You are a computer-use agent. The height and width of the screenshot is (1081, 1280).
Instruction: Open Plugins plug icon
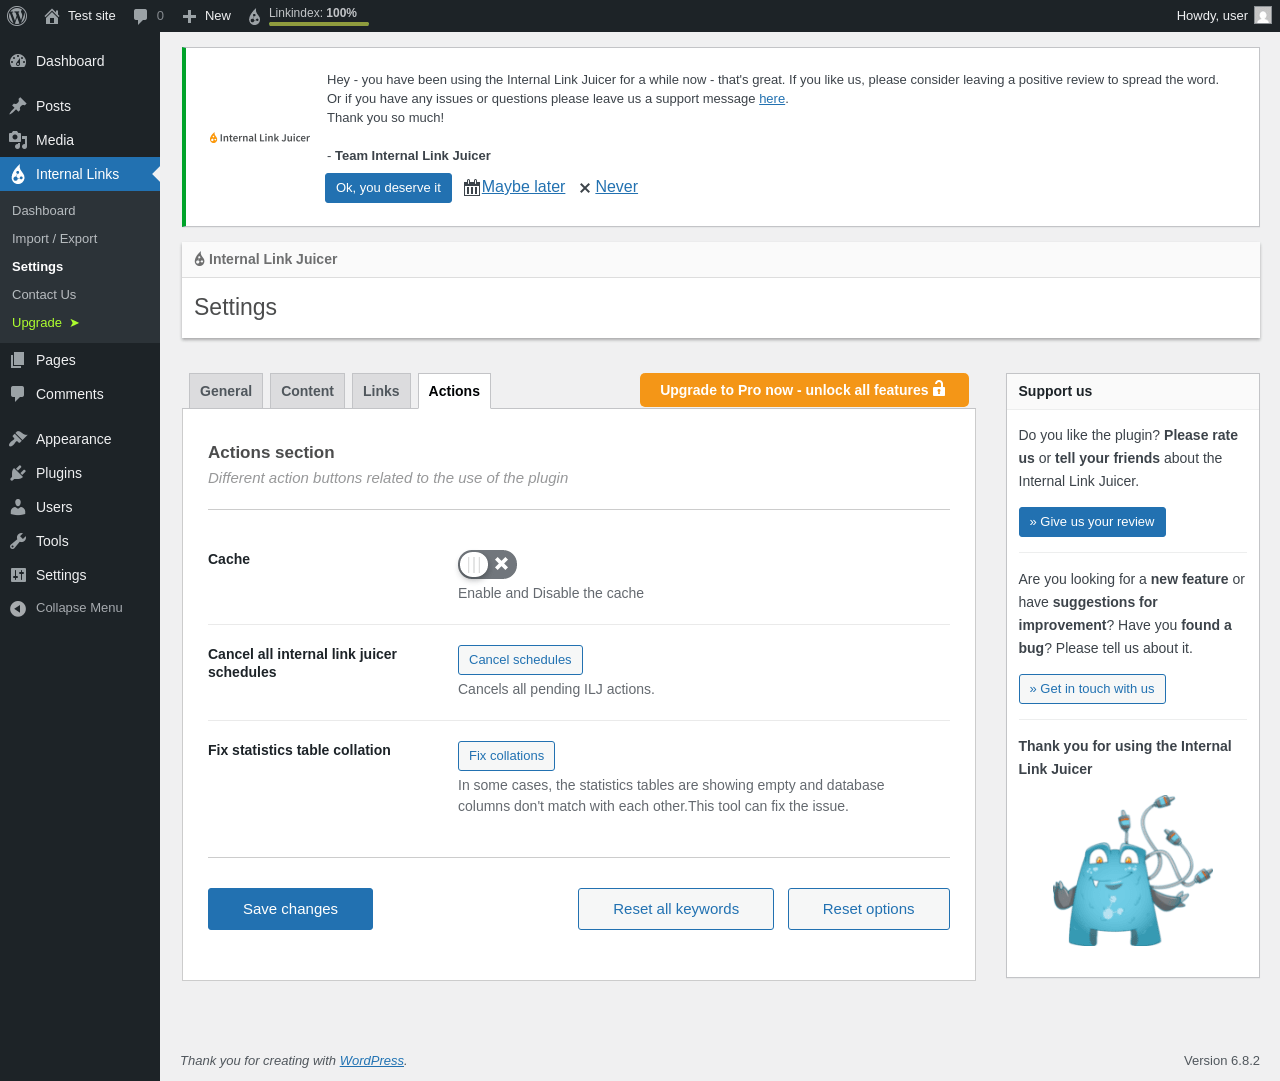pos(18,473)
